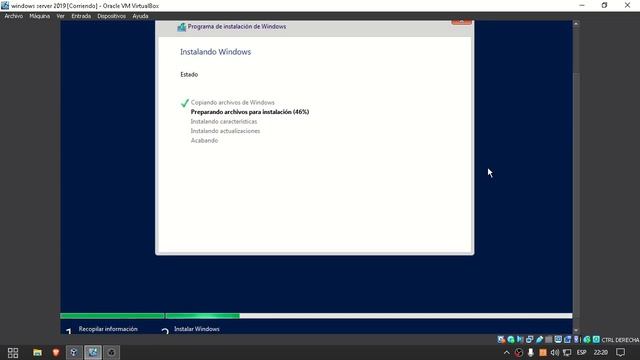The image size is (640, 360).
Task: Click the processor status icon with V
Action: (x=576, y=340)
